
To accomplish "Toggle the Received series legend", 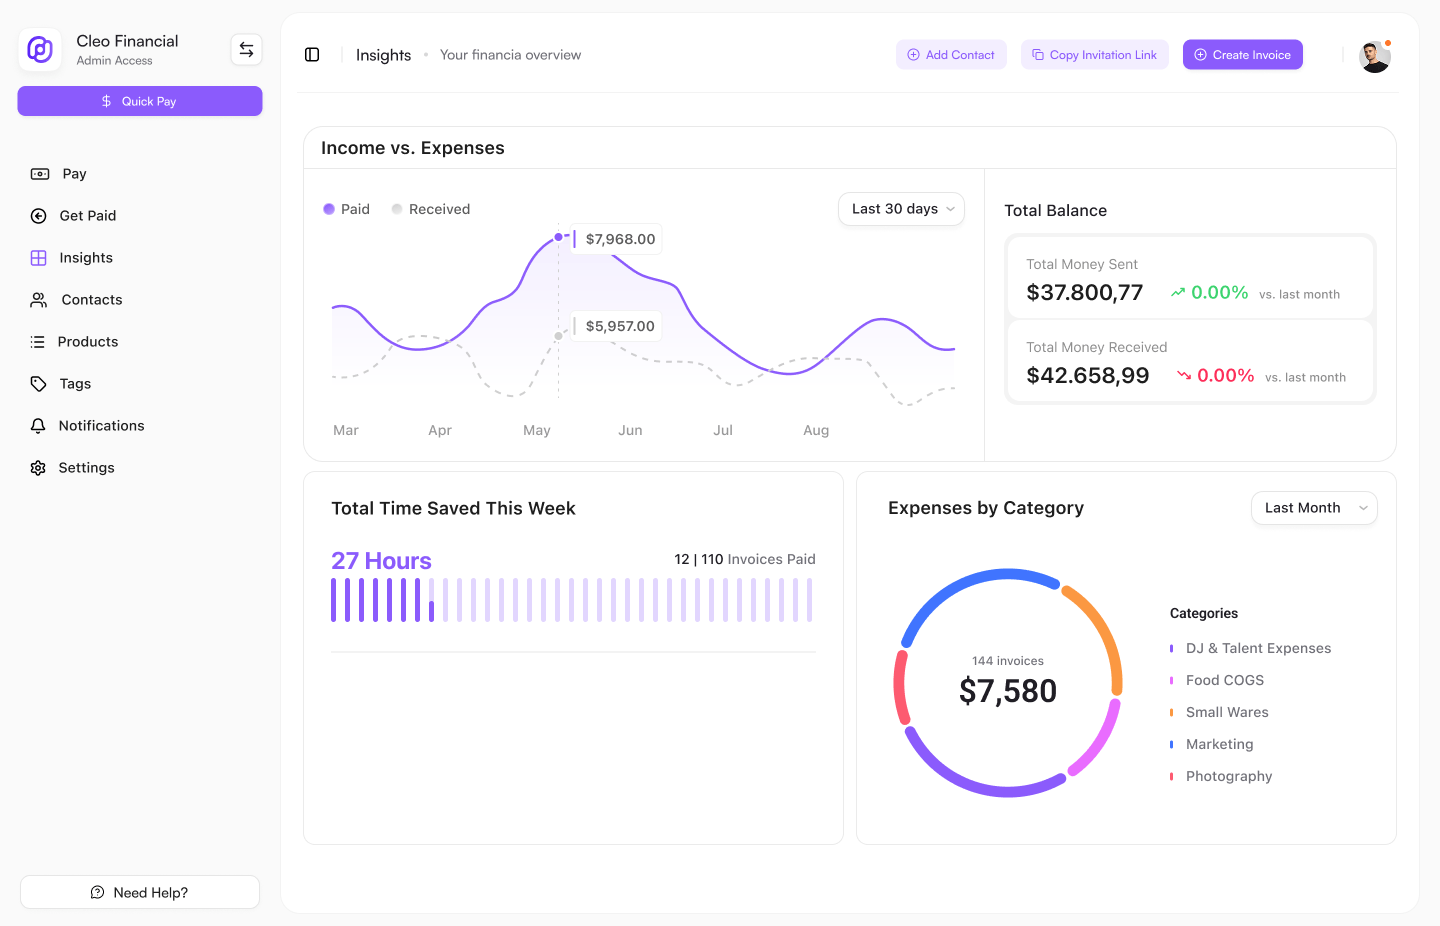I will pyautogui.click(x=430, y=209).
